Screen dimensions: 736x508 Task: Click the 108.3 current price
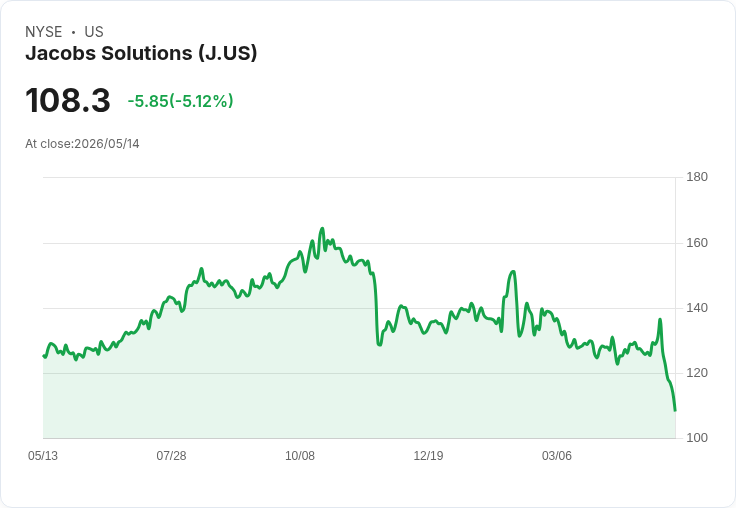click(68, 100)
